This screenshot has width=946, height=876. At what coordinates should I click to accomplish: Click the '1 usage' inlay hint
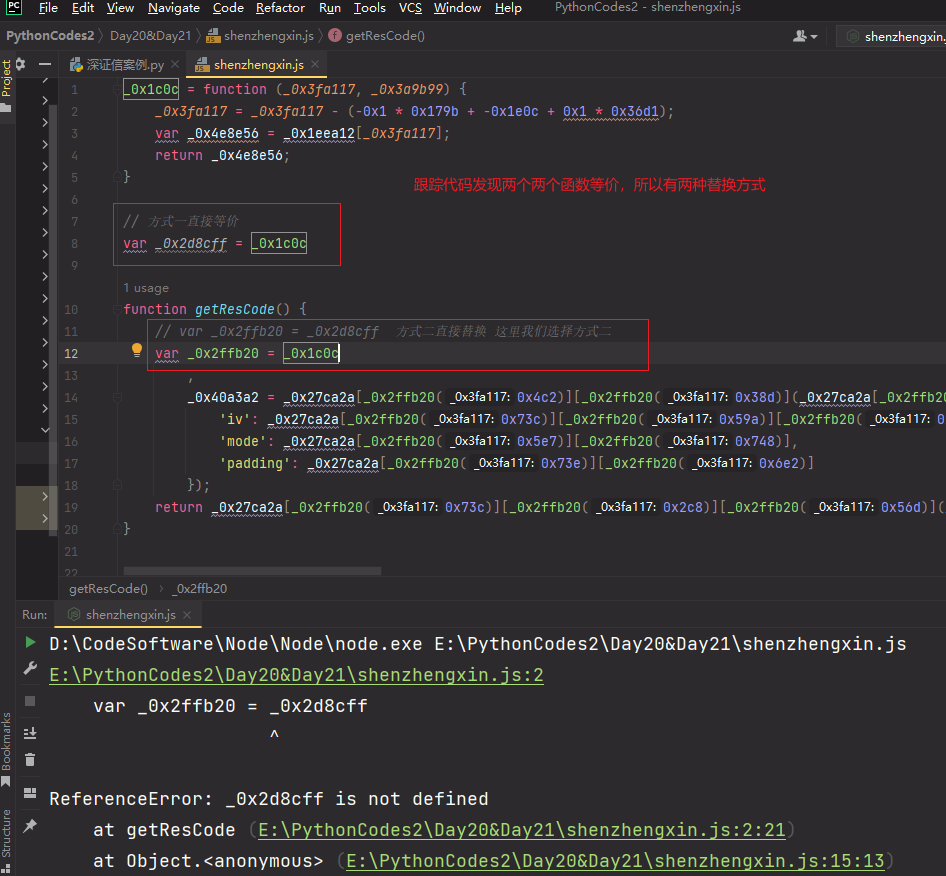coord(146,288)
